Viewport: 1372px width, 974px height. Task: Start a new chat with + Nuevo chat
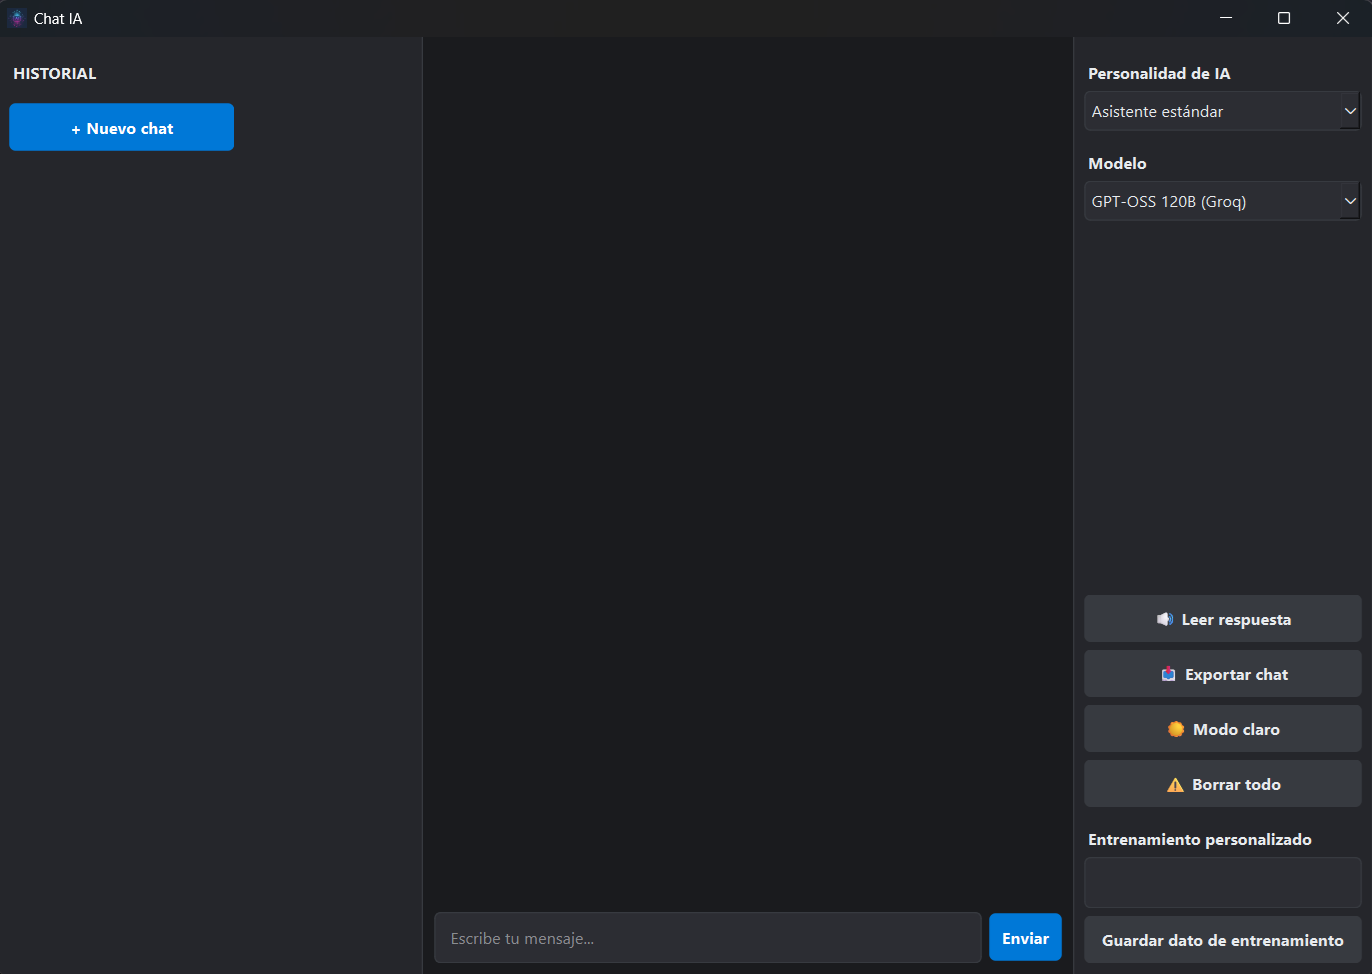point(122,128)
